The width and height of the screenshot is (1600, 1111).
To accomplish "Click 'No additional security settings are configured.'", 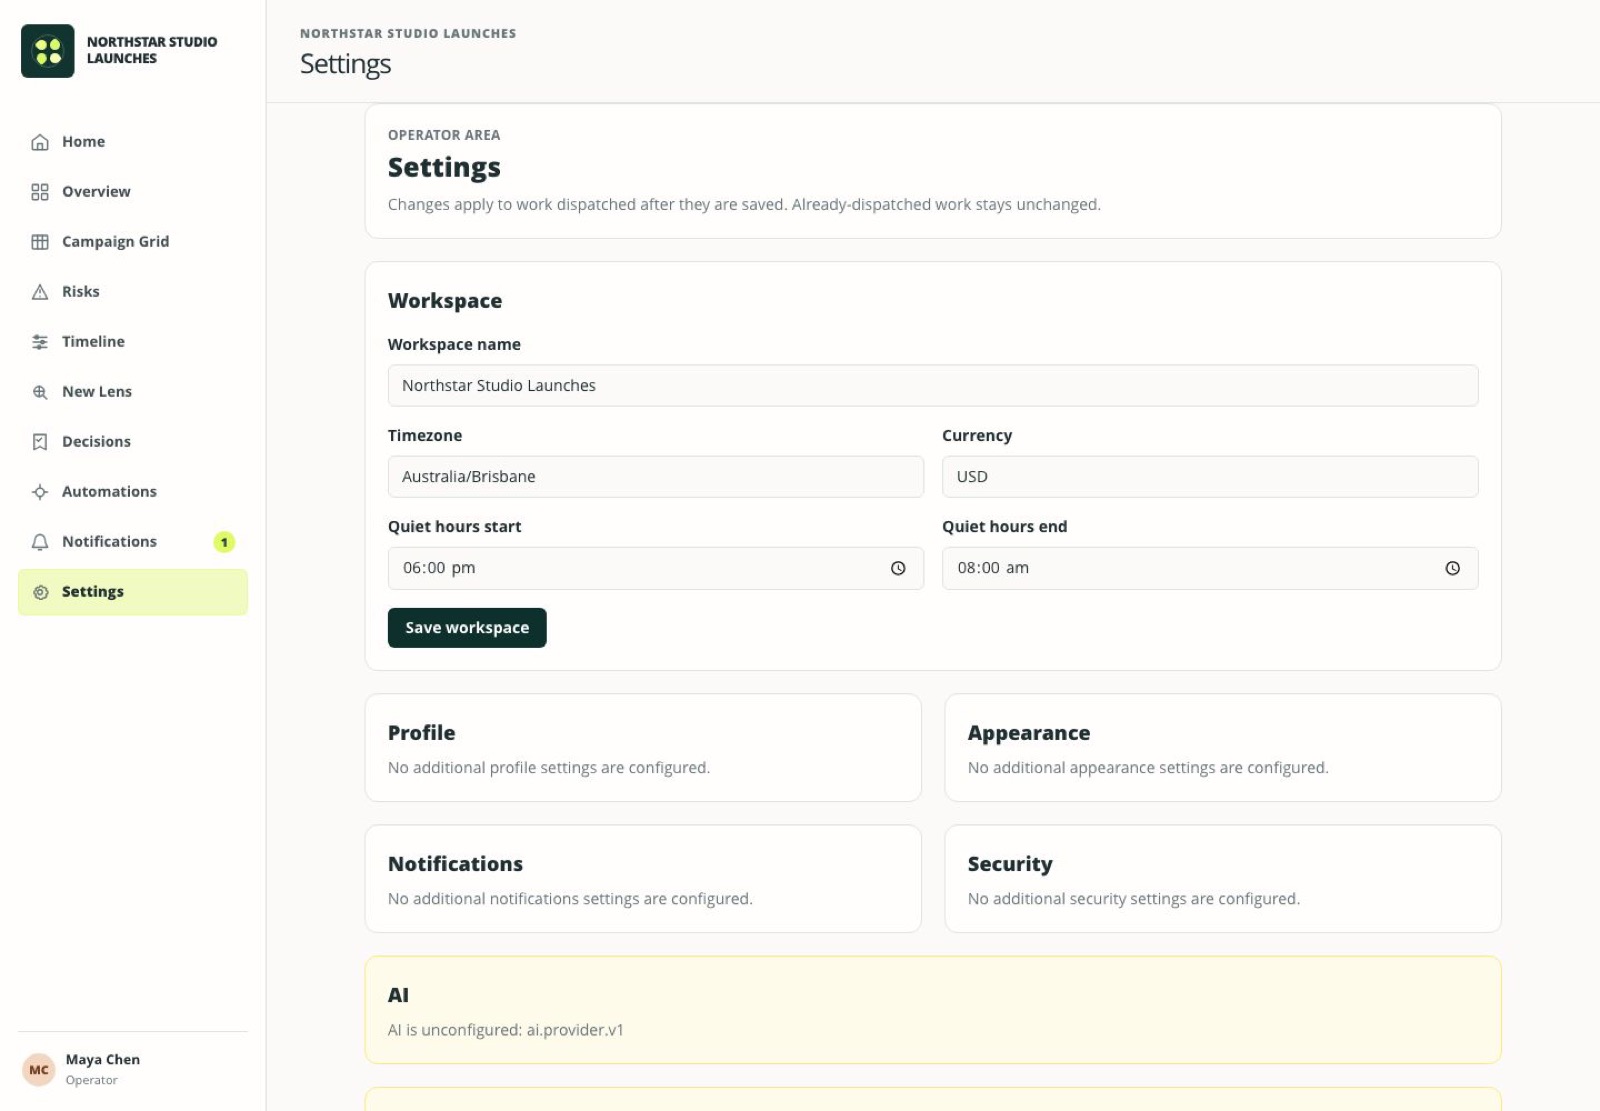I will click(1134, 899).
